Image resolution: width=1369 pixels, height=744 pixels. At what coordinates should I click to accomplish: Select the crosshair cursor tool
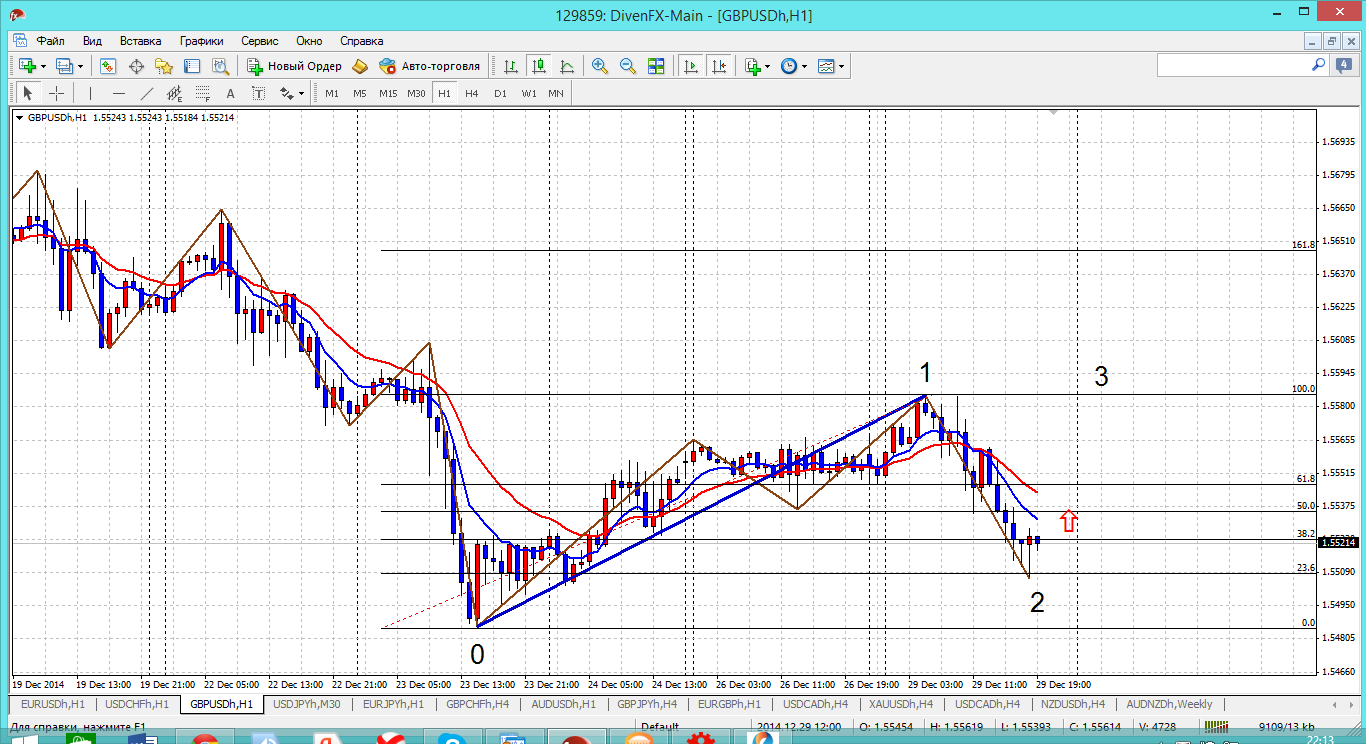click(x=57, y=93)
